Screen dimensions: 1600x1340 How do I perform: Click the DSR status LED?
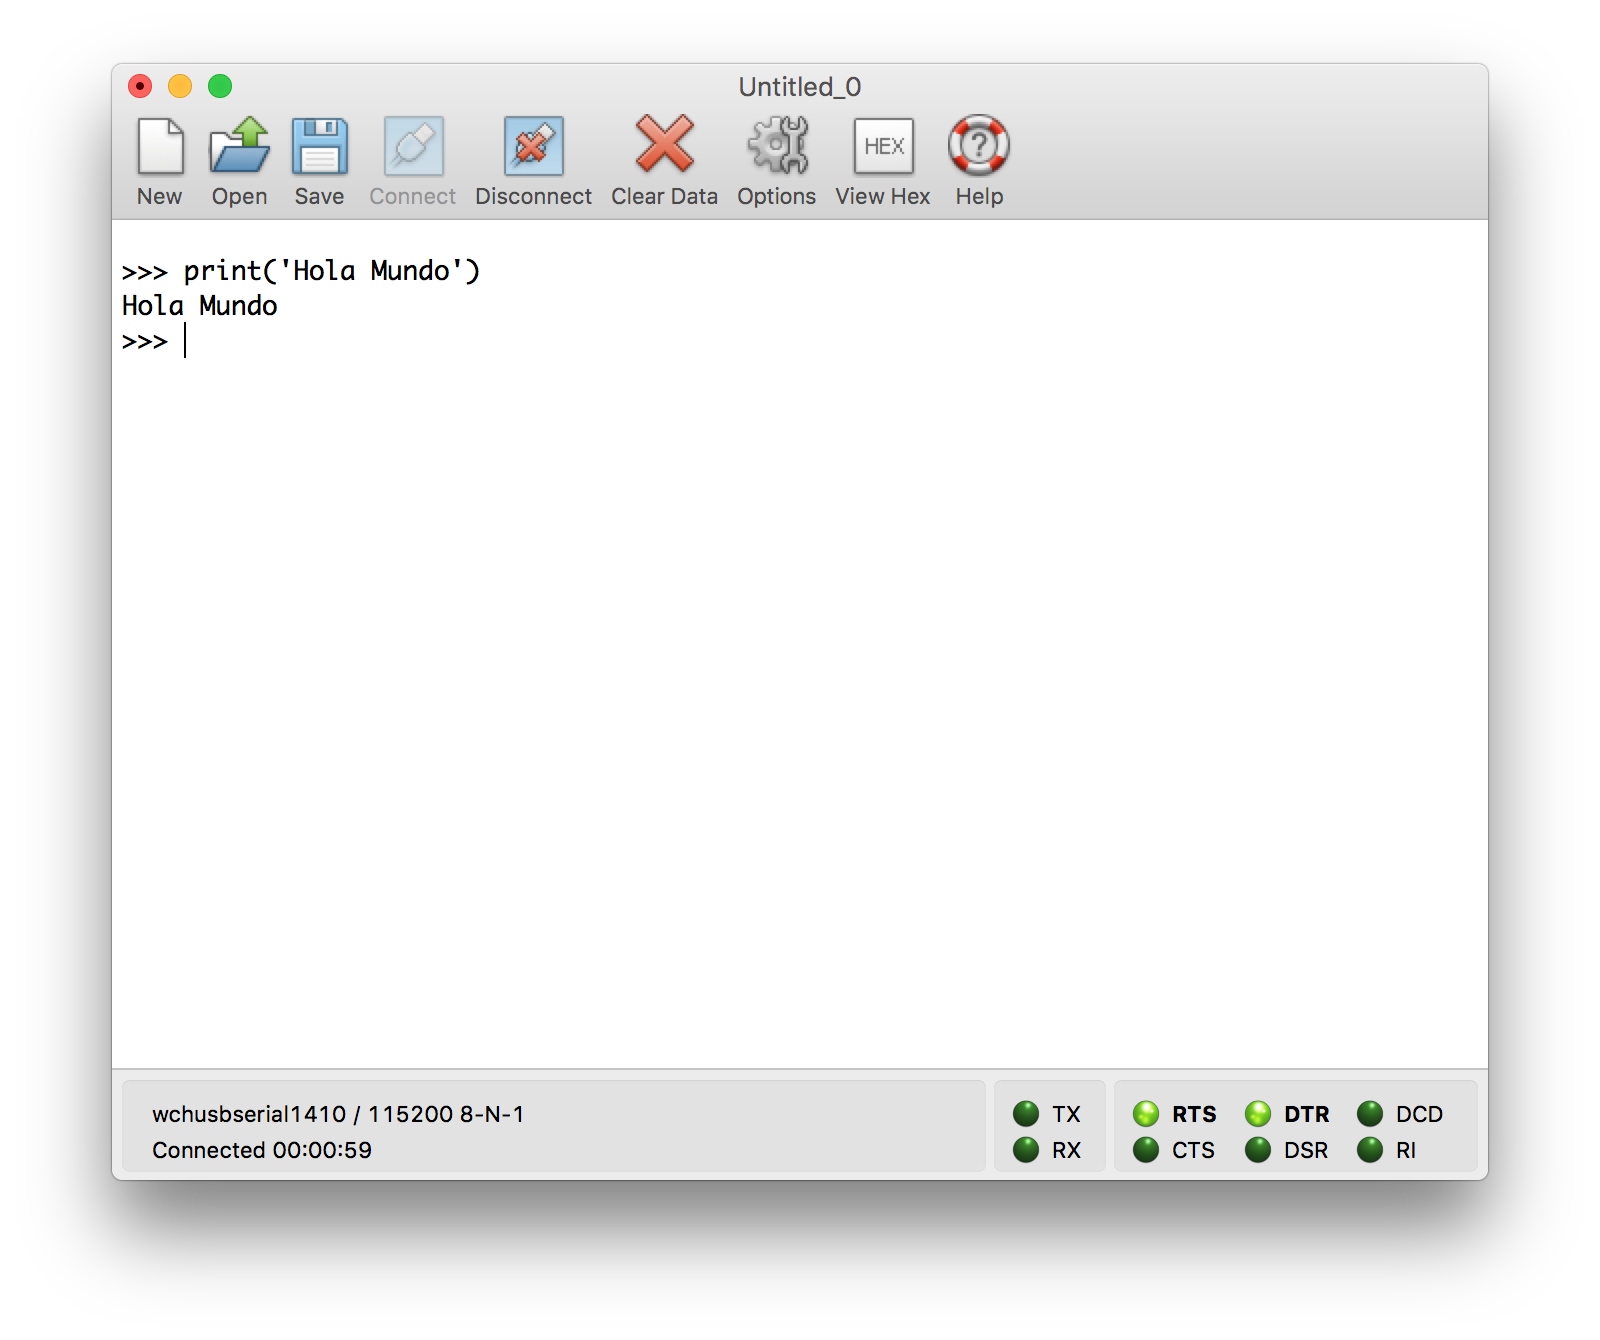[1258, 1150]
